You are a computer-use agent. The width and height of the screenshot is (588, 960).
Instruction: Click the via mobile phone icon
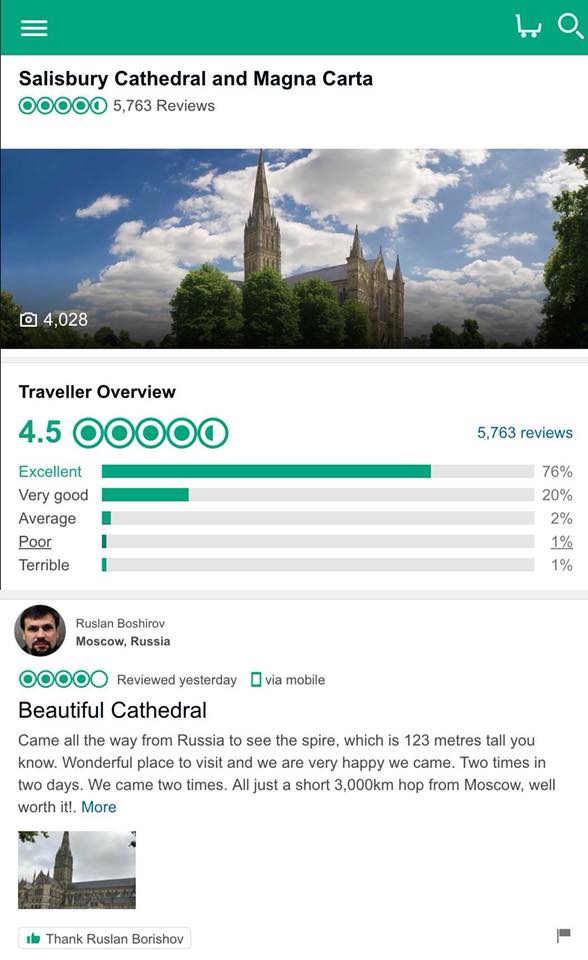256,680
